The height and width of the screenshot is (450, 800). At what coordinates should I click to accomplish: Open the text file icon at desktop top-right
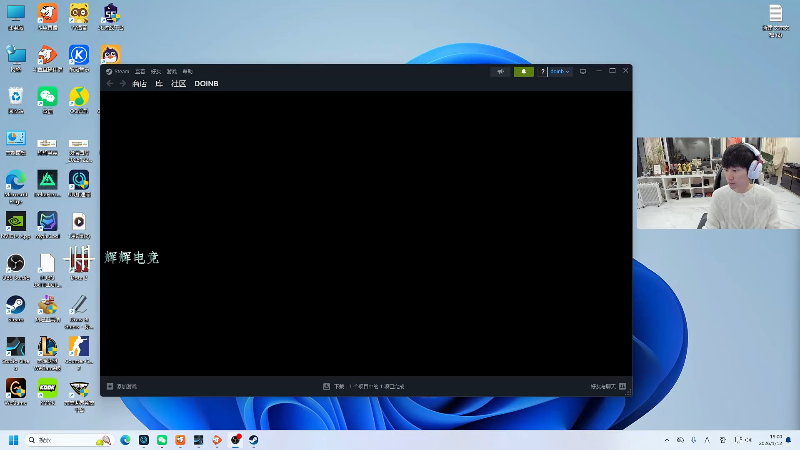point(776,20)
